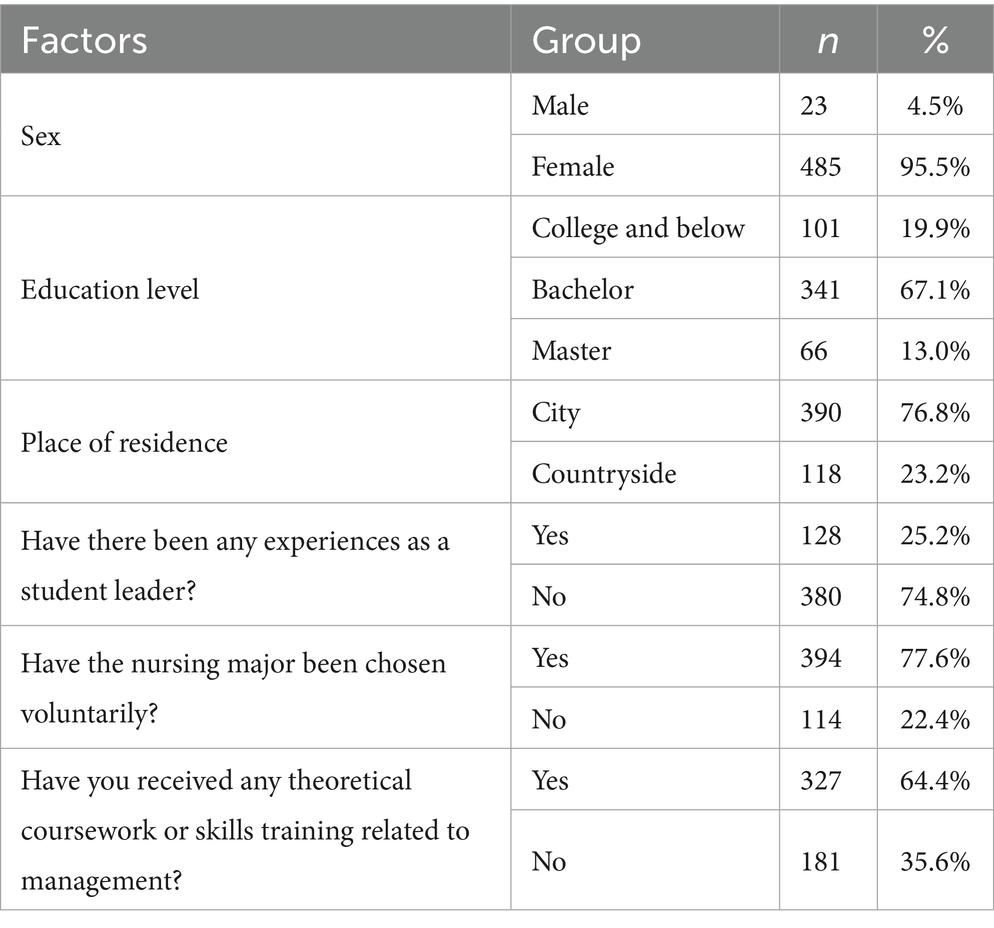Click the Place of residence cell
Screen dimensions: 994x928
124,442
